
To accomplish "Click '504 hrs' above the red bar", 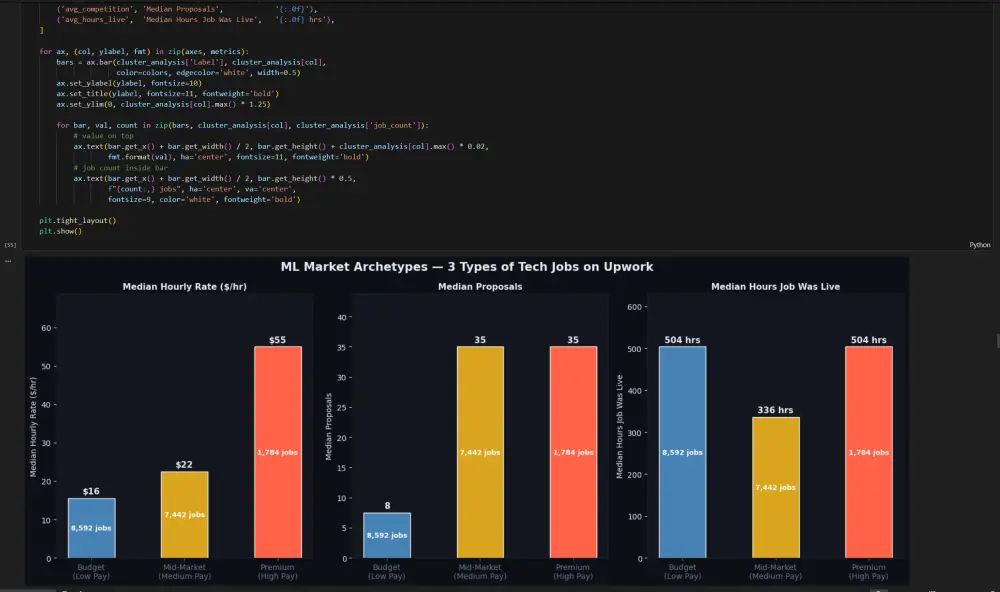I will pyautogui.click(x=868, y=340).
